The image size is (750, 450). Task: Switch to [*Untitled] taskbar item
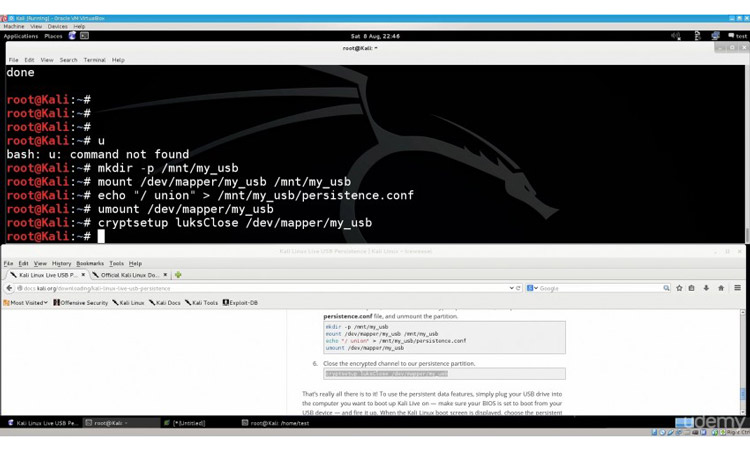tap(185, 423)
